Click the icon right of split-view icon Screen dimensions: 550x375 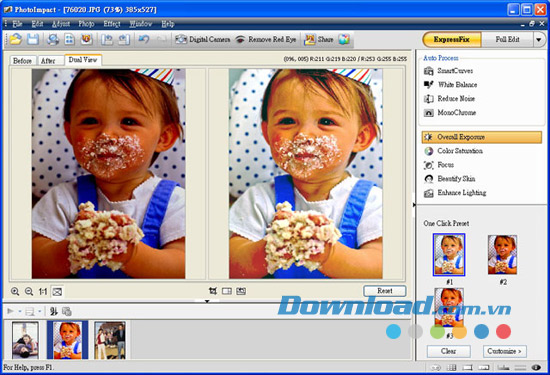coord(241,291)
